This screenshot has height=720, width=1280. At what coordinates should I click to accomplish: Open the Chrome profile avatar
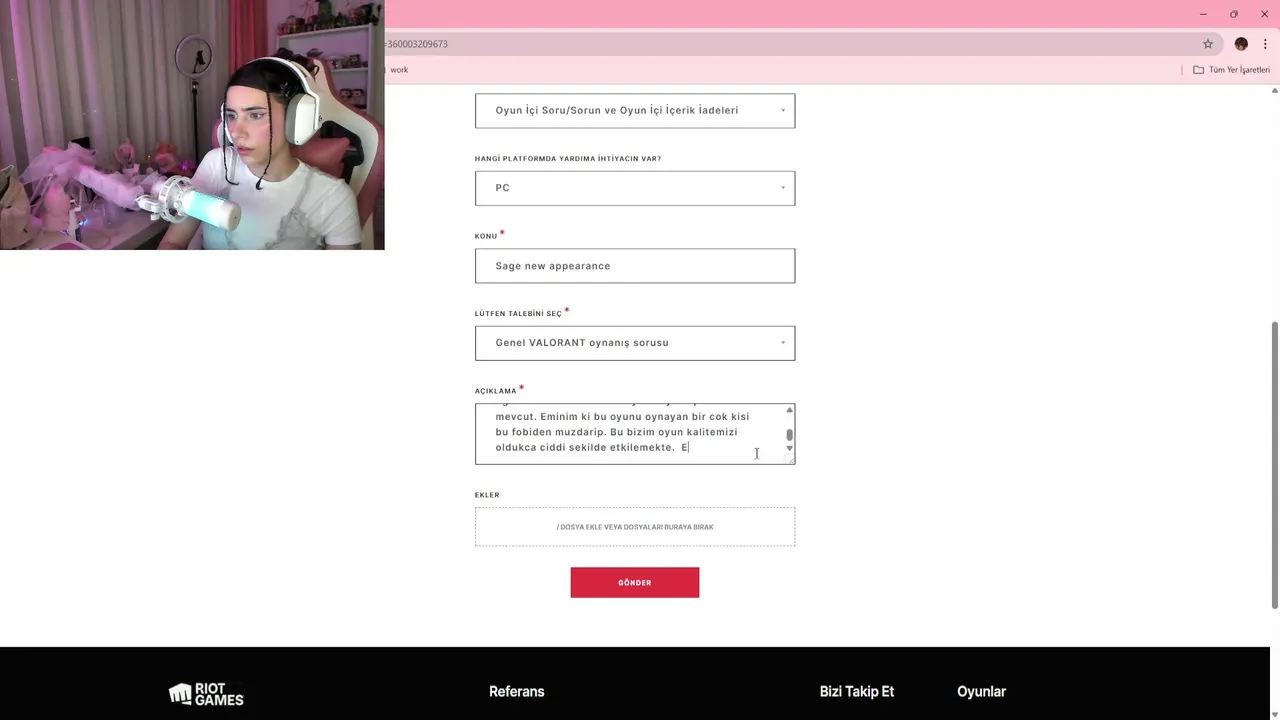point(1241,44)
